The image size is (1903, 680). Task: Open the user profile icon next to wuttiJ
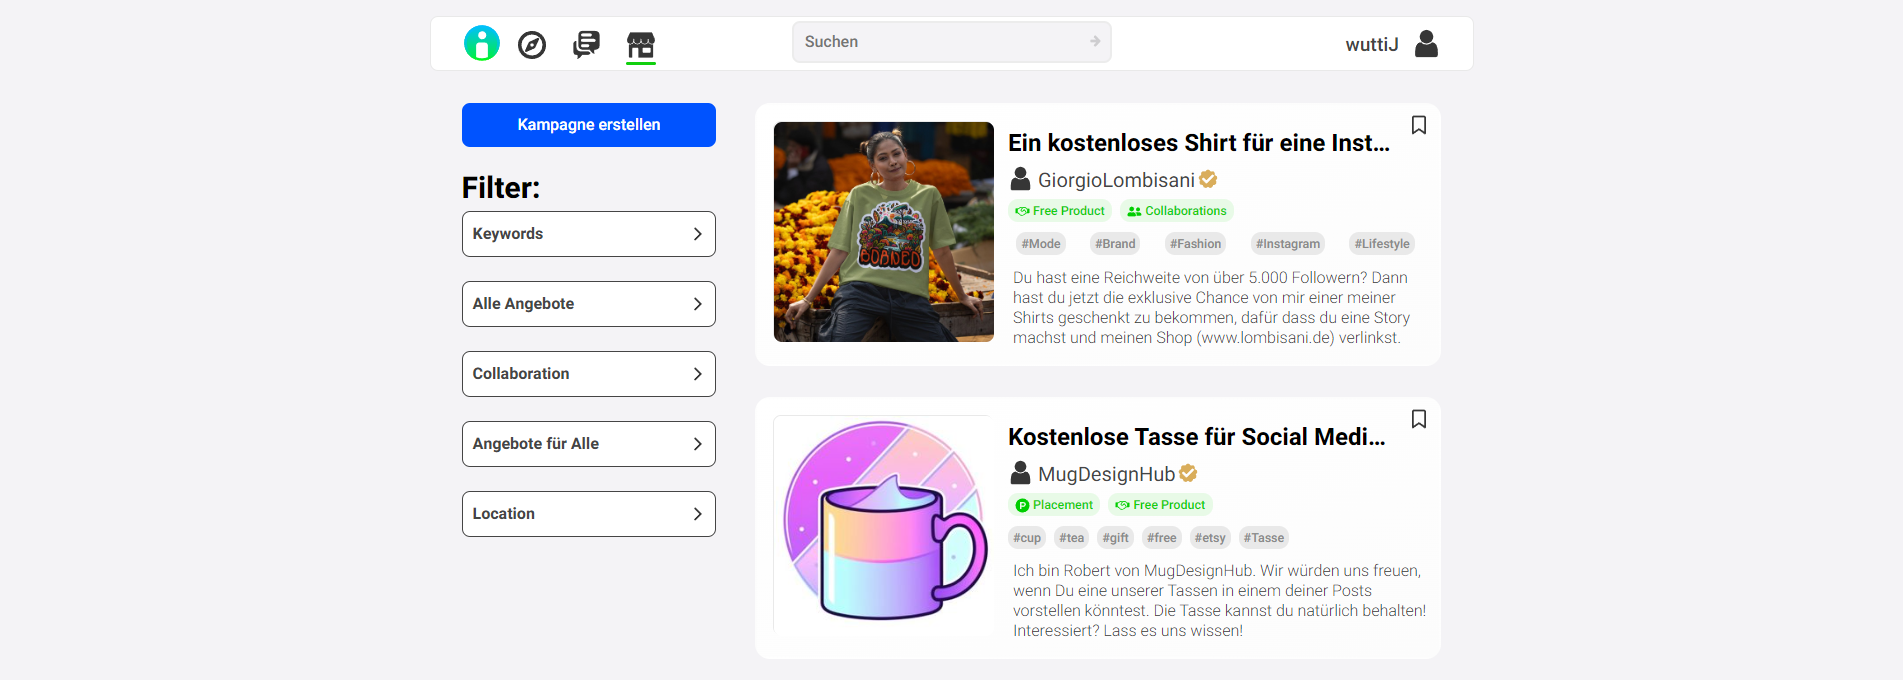click(1426, 43)
